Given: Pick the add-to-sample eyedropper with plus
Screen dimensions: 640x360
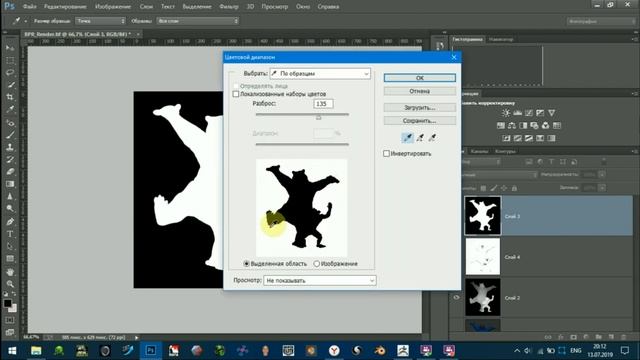Looking at the screenshot, I should click(x=420, y=138).
